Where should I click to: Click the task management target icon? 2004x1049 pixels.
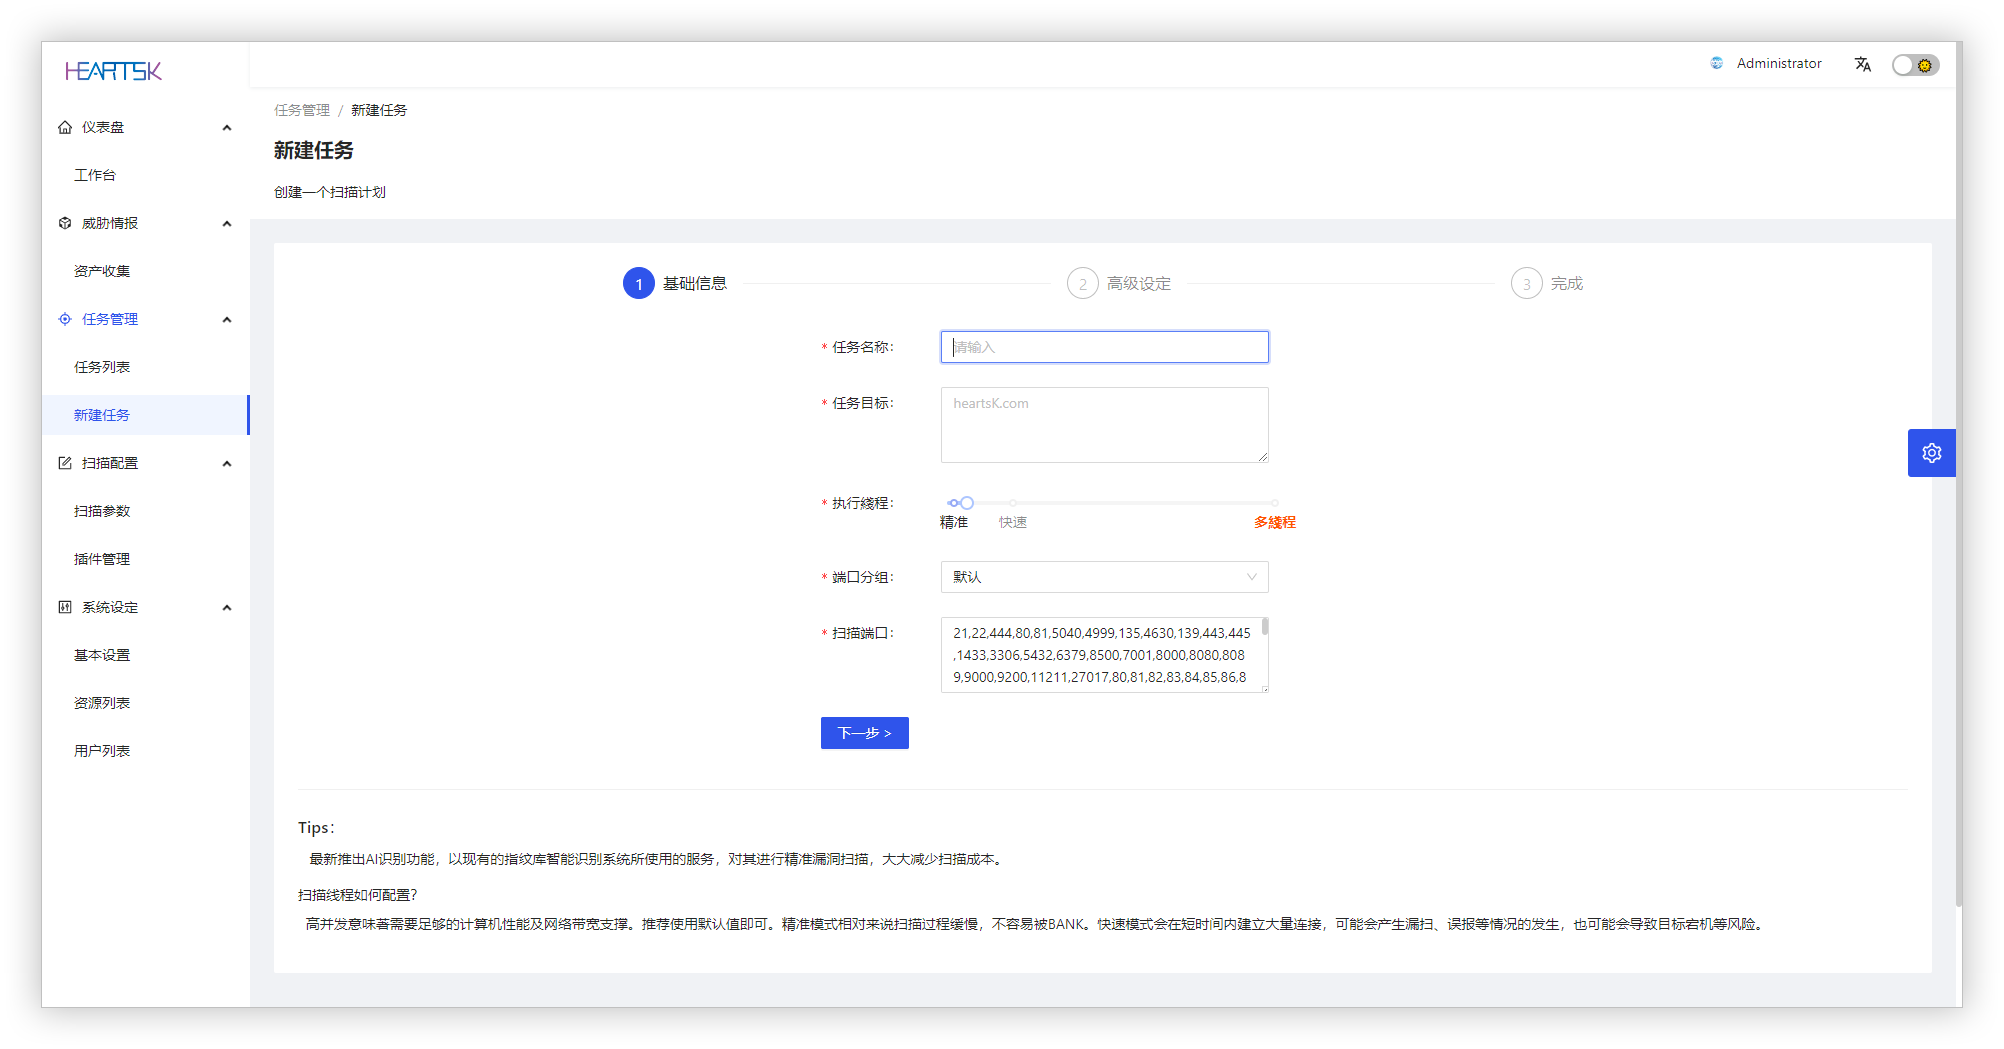[65, 319]
